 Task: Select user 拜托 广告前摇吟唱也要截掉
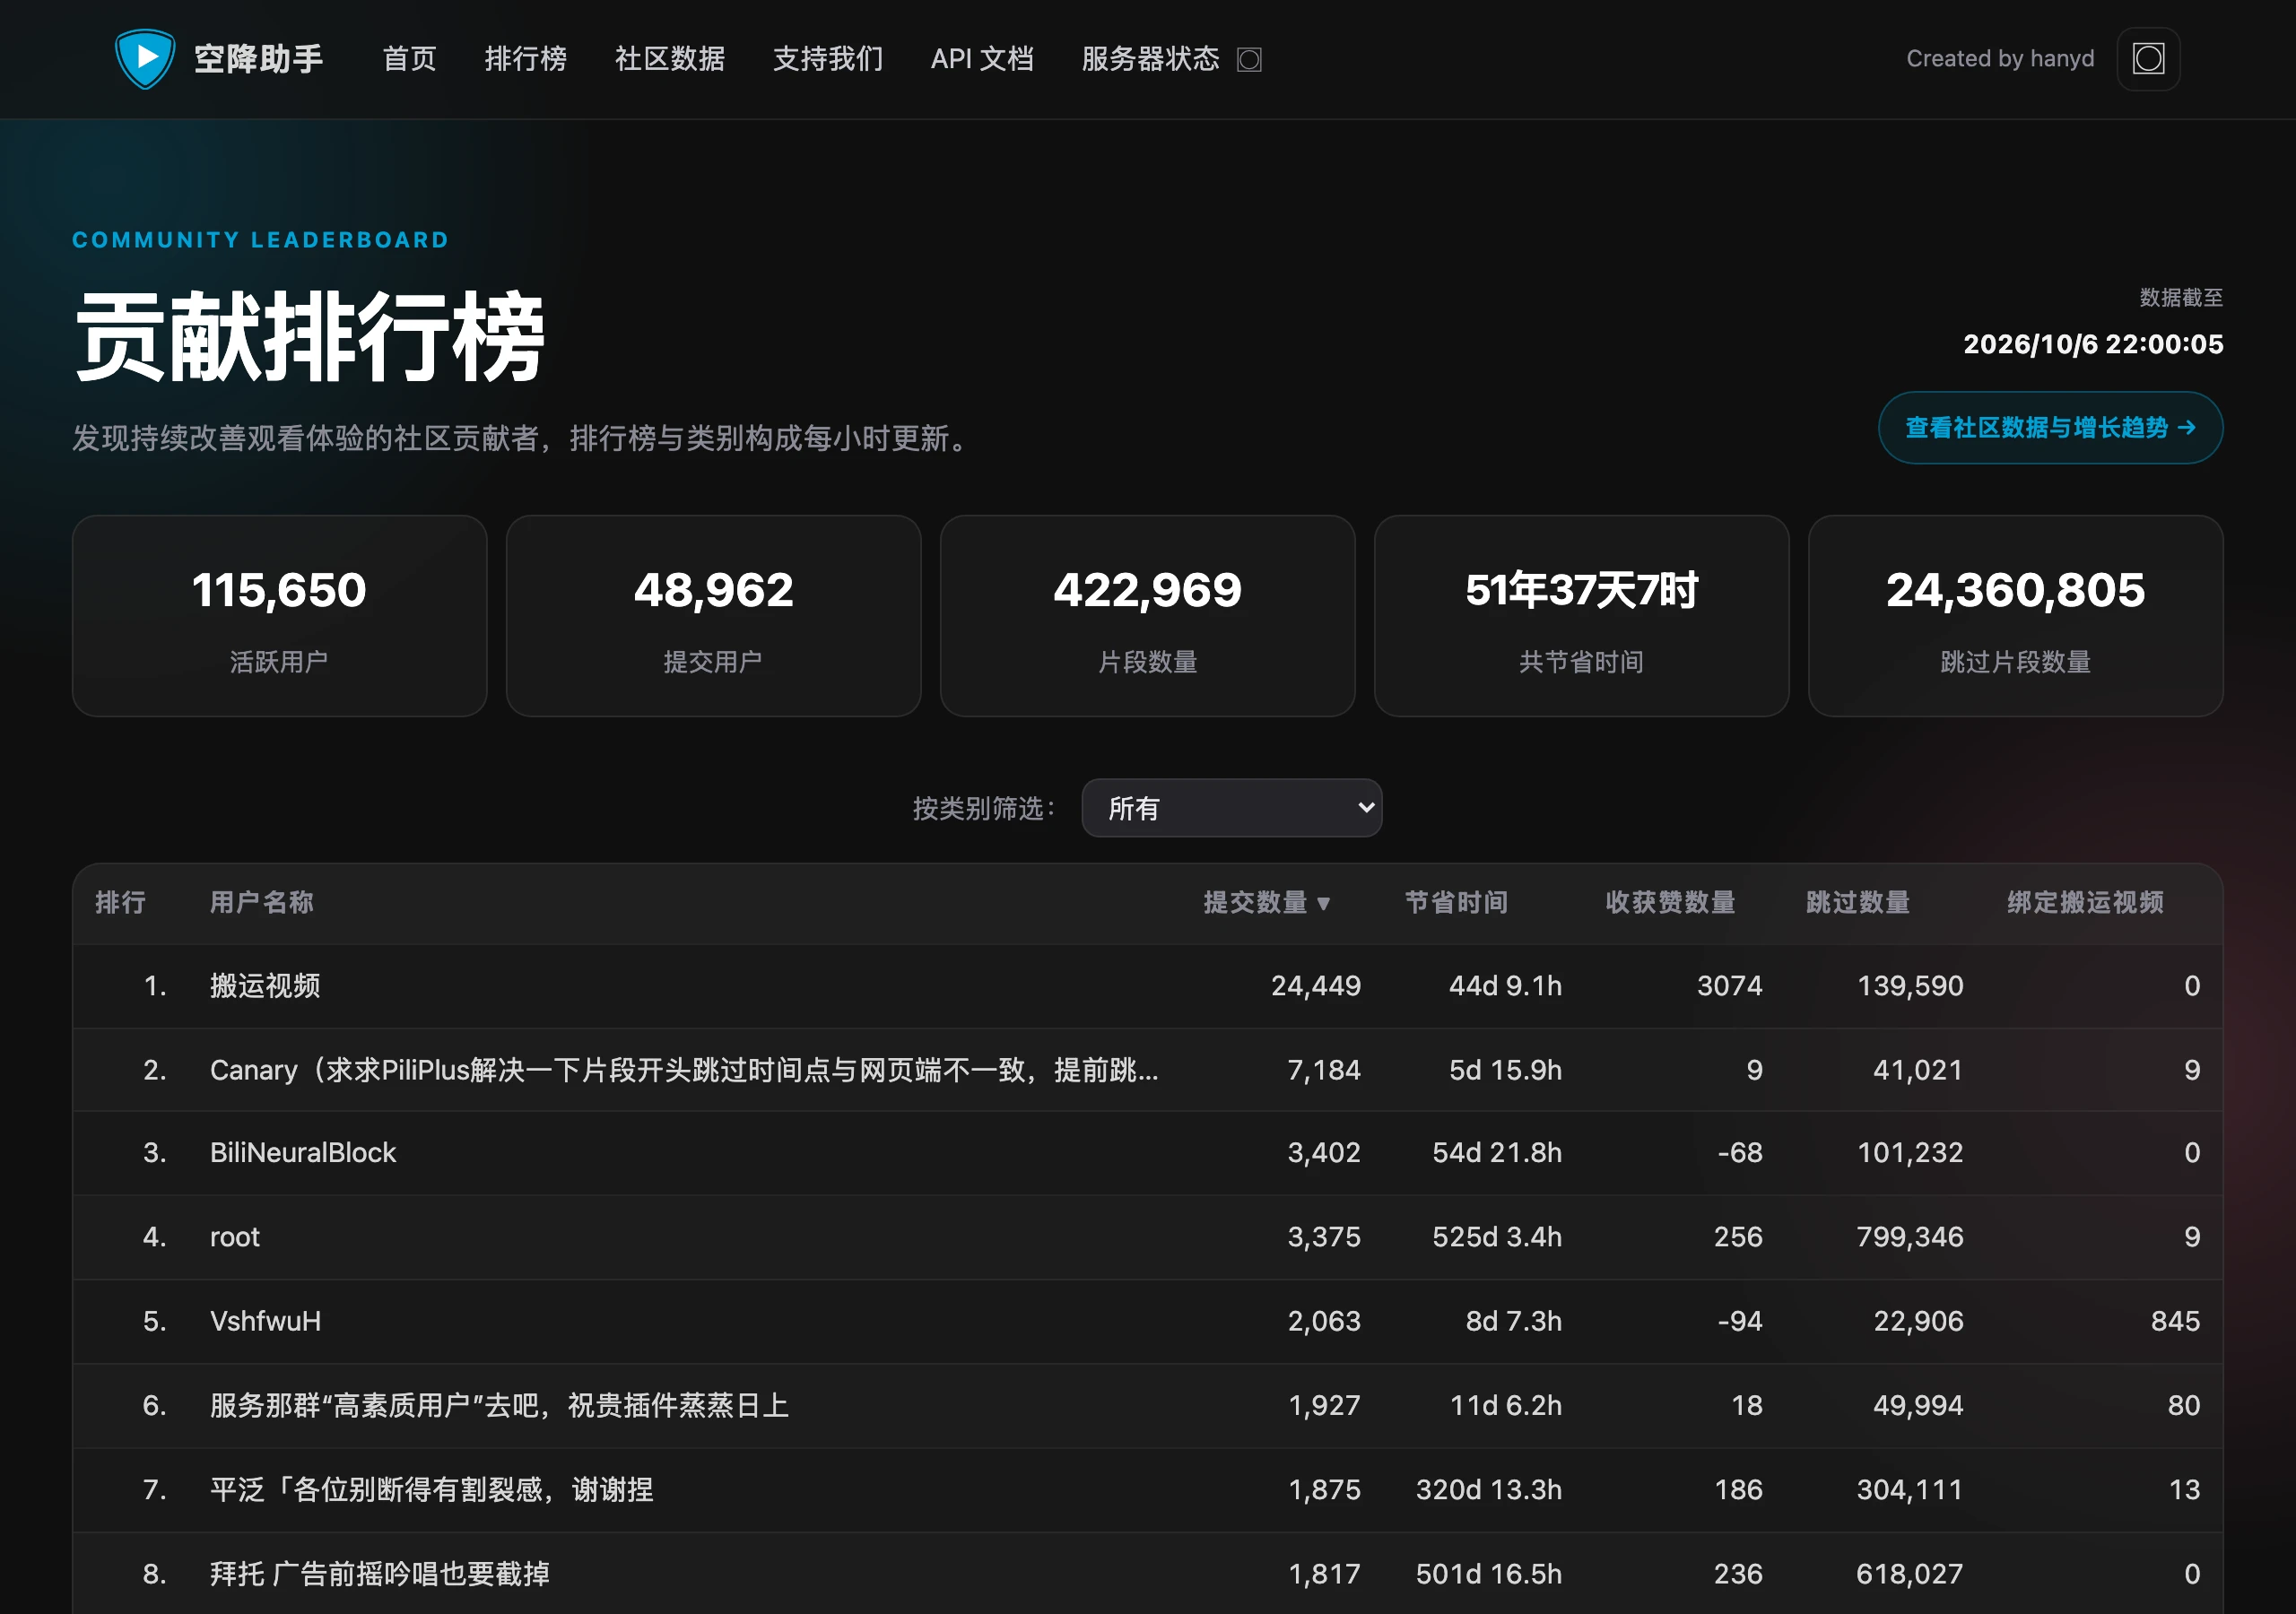(380, 1574)
